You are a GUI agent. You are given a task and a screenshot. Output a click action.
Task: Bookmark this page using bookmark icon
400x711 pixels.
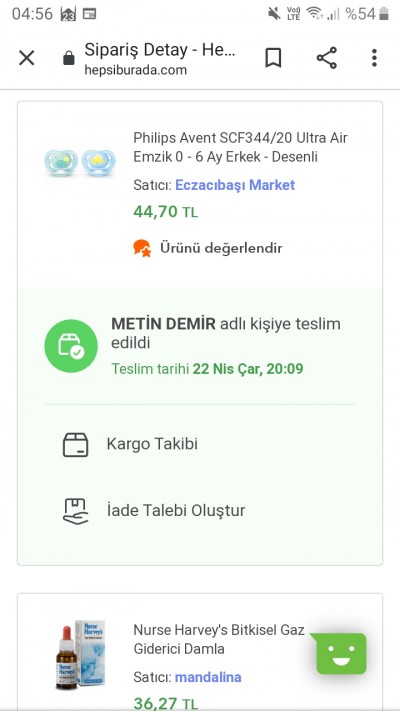coord(273,58)
